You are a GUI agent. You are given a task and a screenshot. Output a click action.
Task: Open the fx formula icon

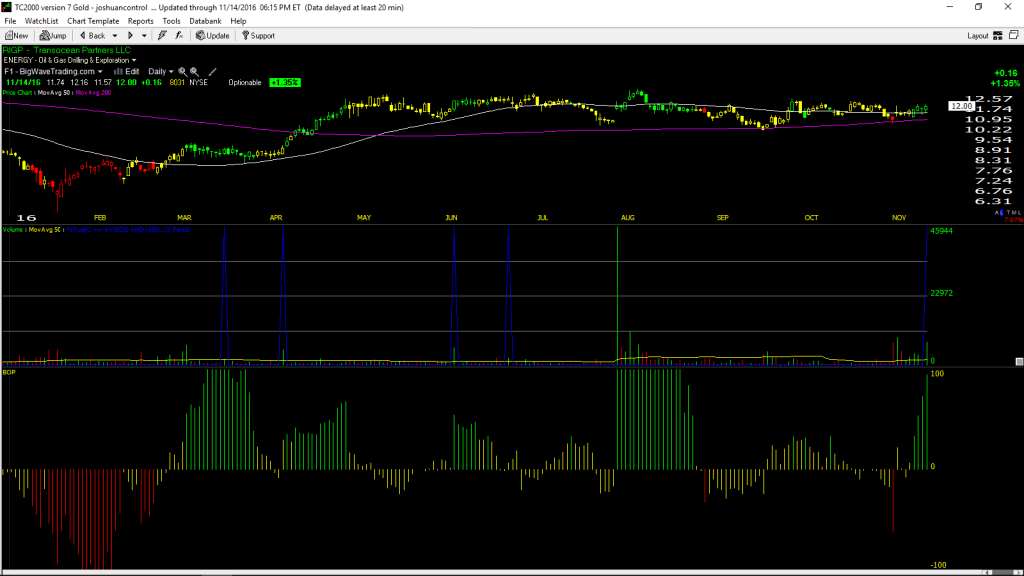(x=179, y=36)
